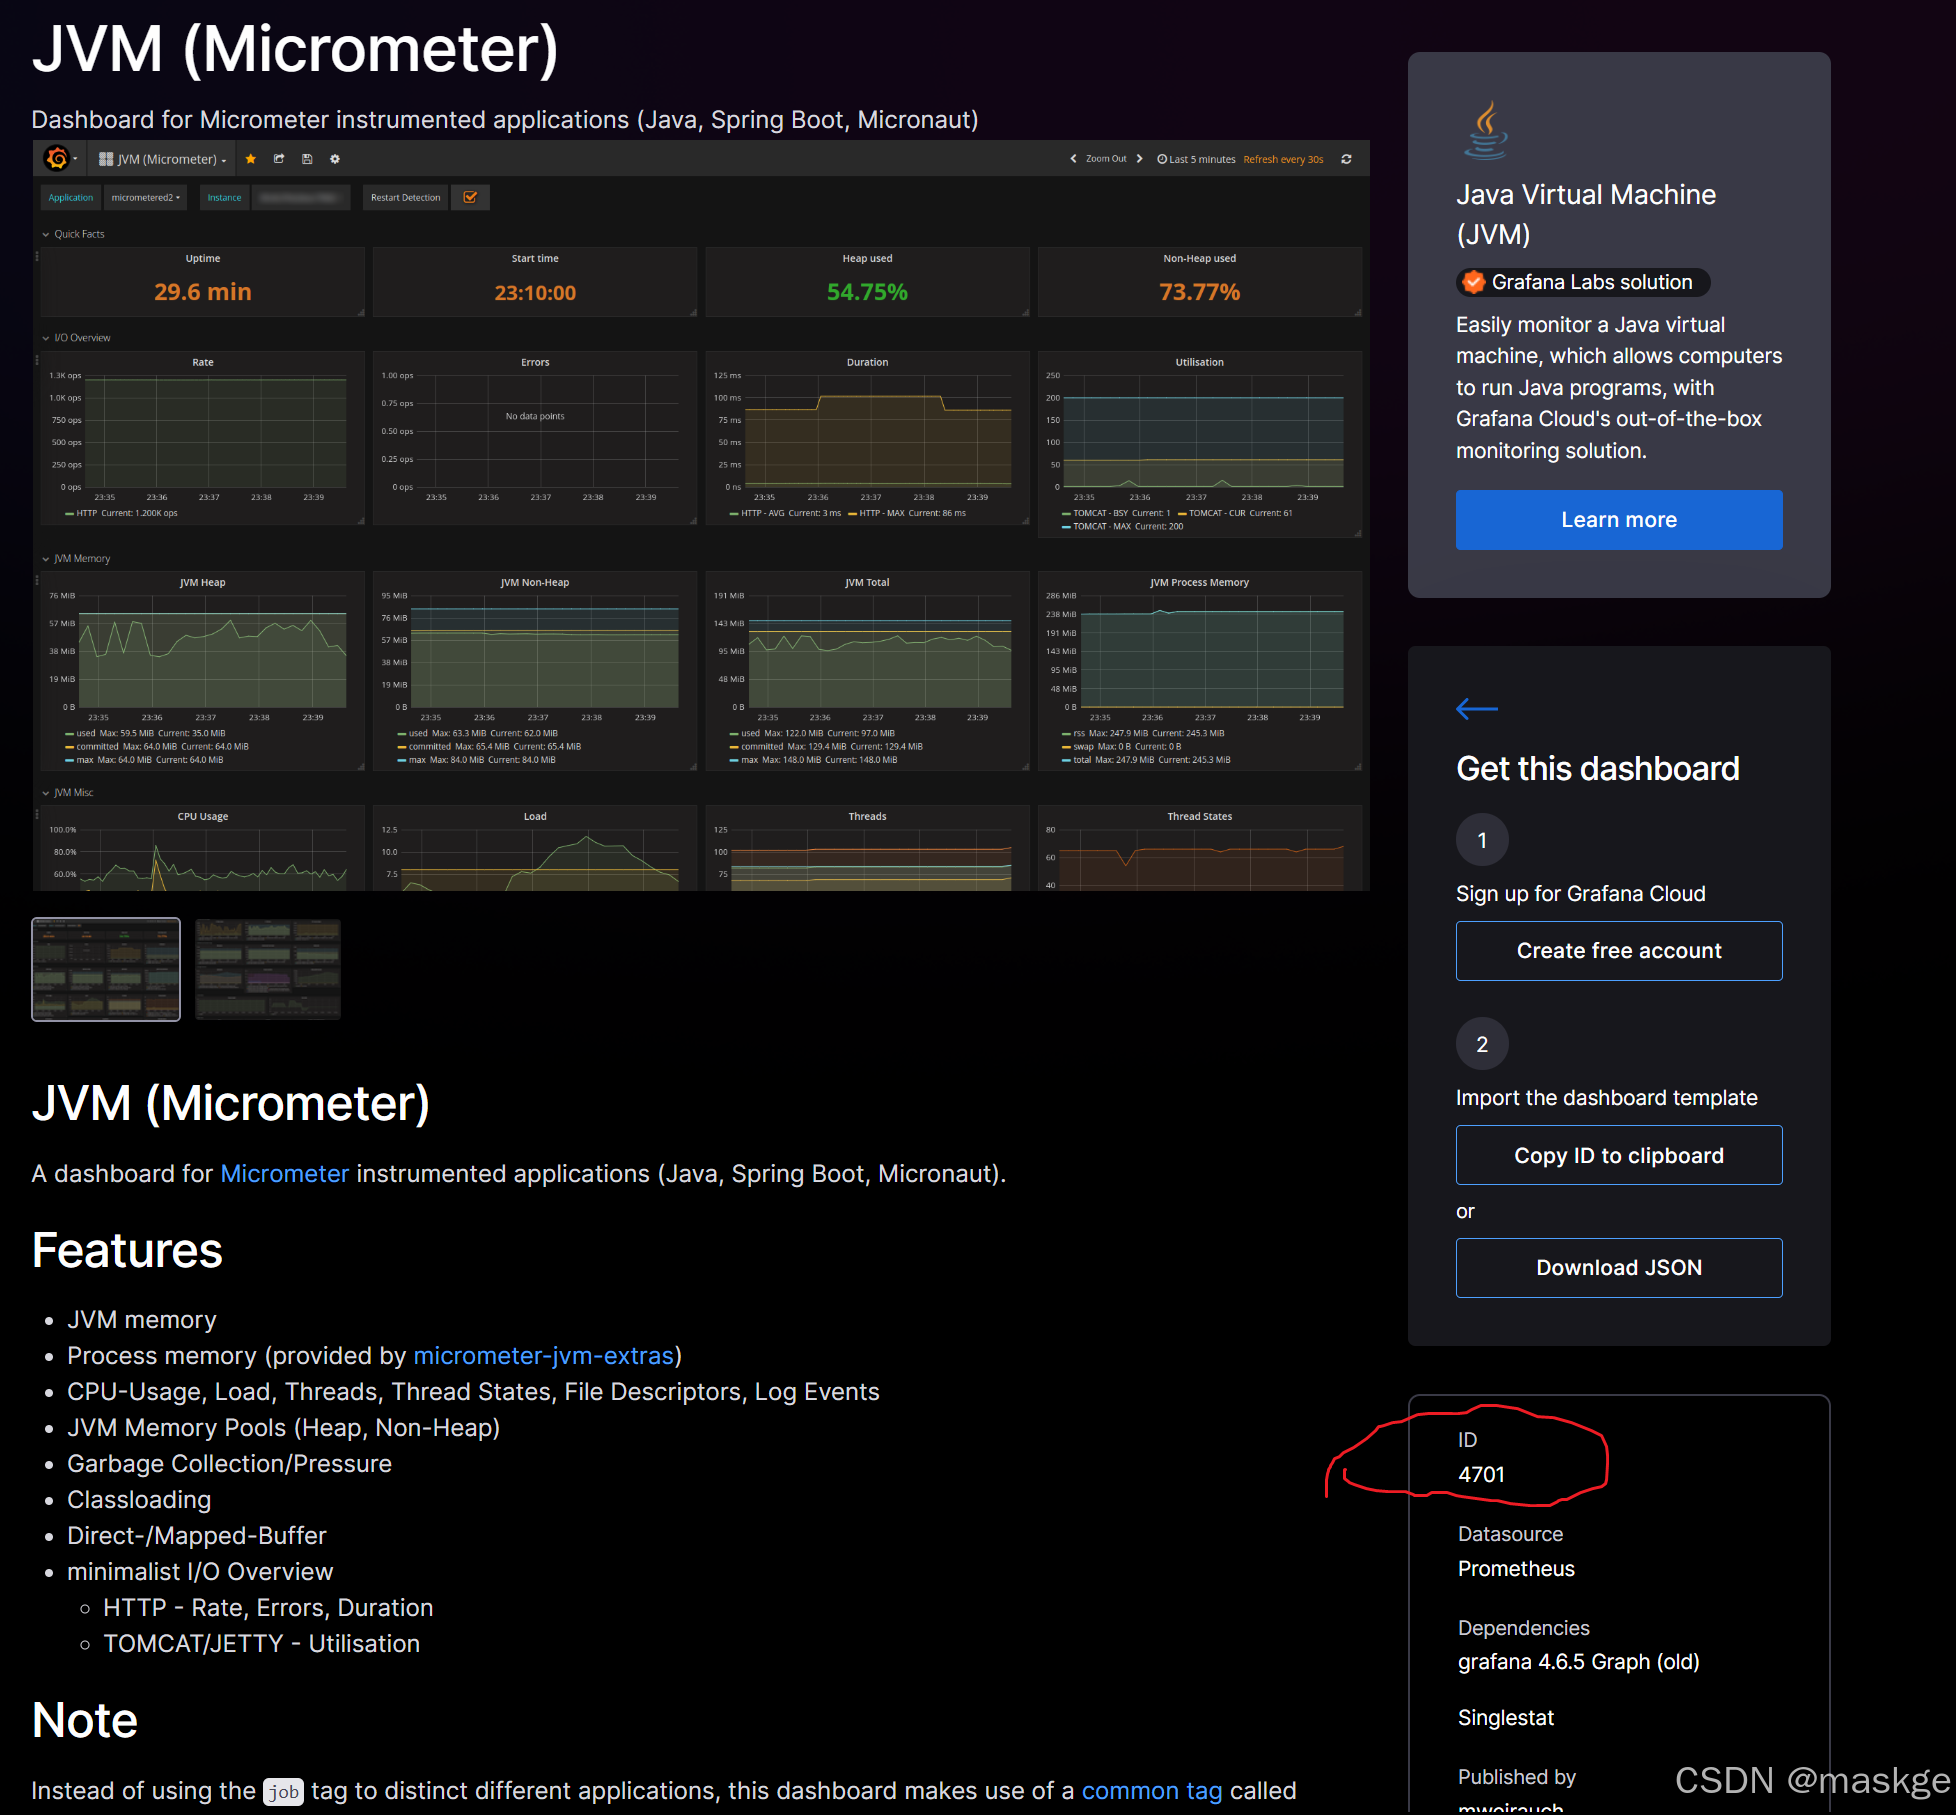This screenshot has height=1815, width=1956.
Task: Click Copy ID to clipboard
Action: (1618, 1155)
